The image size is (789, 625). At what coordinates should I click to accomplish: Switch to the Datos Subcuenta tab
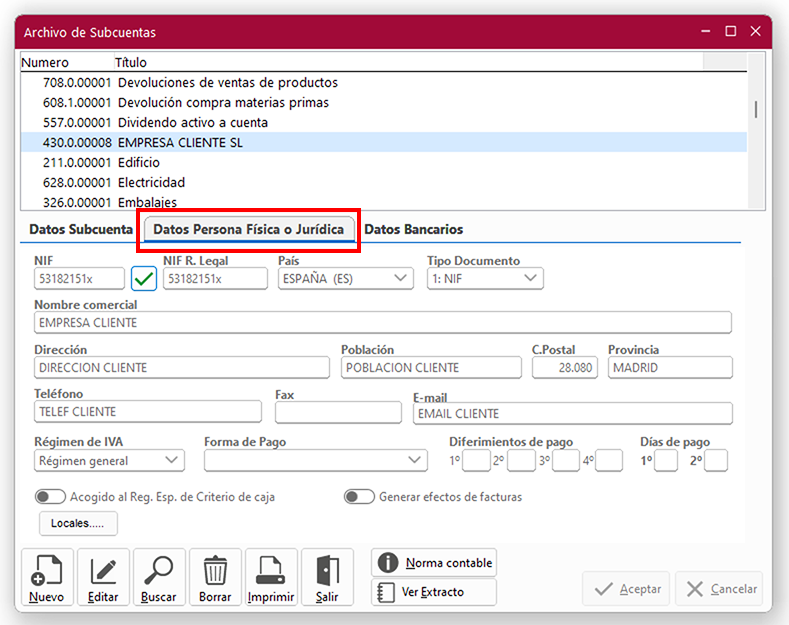pos(81,230)
